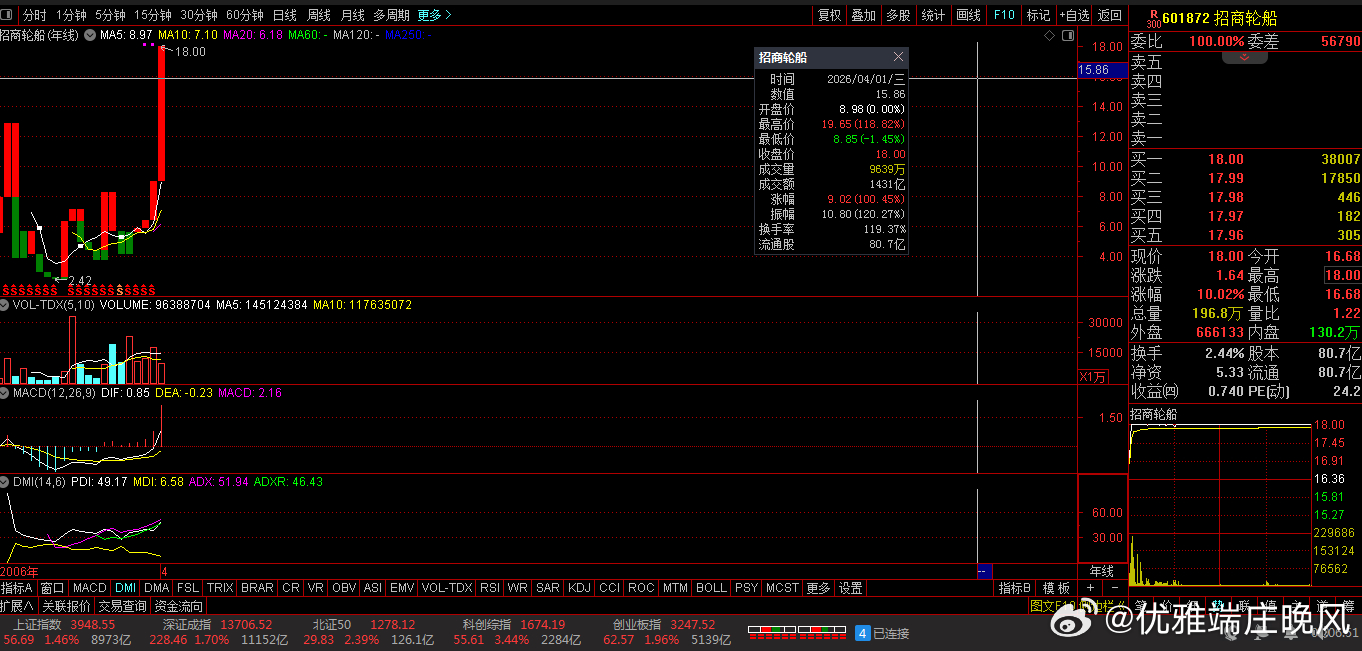
Task: Switch indicator to TRIX
Action: pyautogui.click(x=220, y=588)
